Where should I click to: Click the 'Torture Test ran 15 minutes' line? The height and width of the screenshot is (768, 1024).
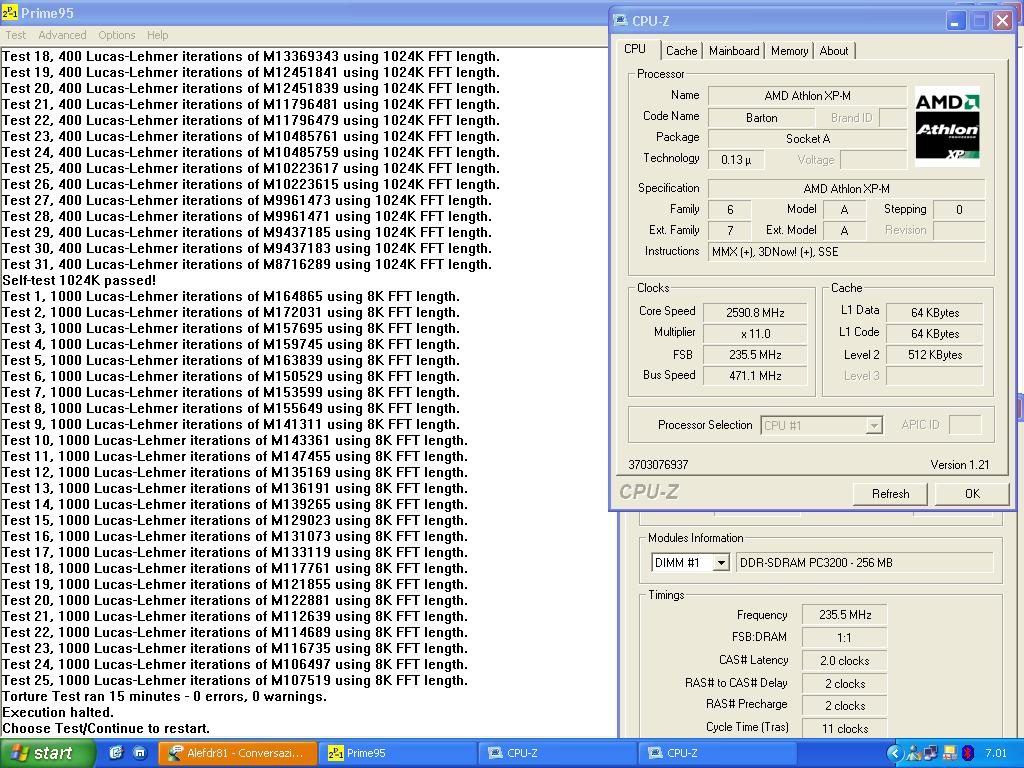pyautogui.click(x=165, y=696)
